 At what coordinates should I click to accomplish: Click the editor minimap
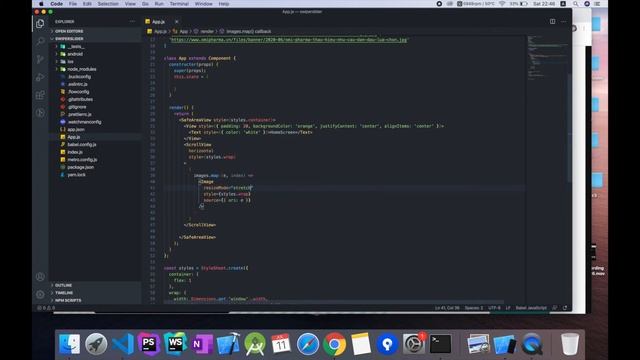coord(547,57)
